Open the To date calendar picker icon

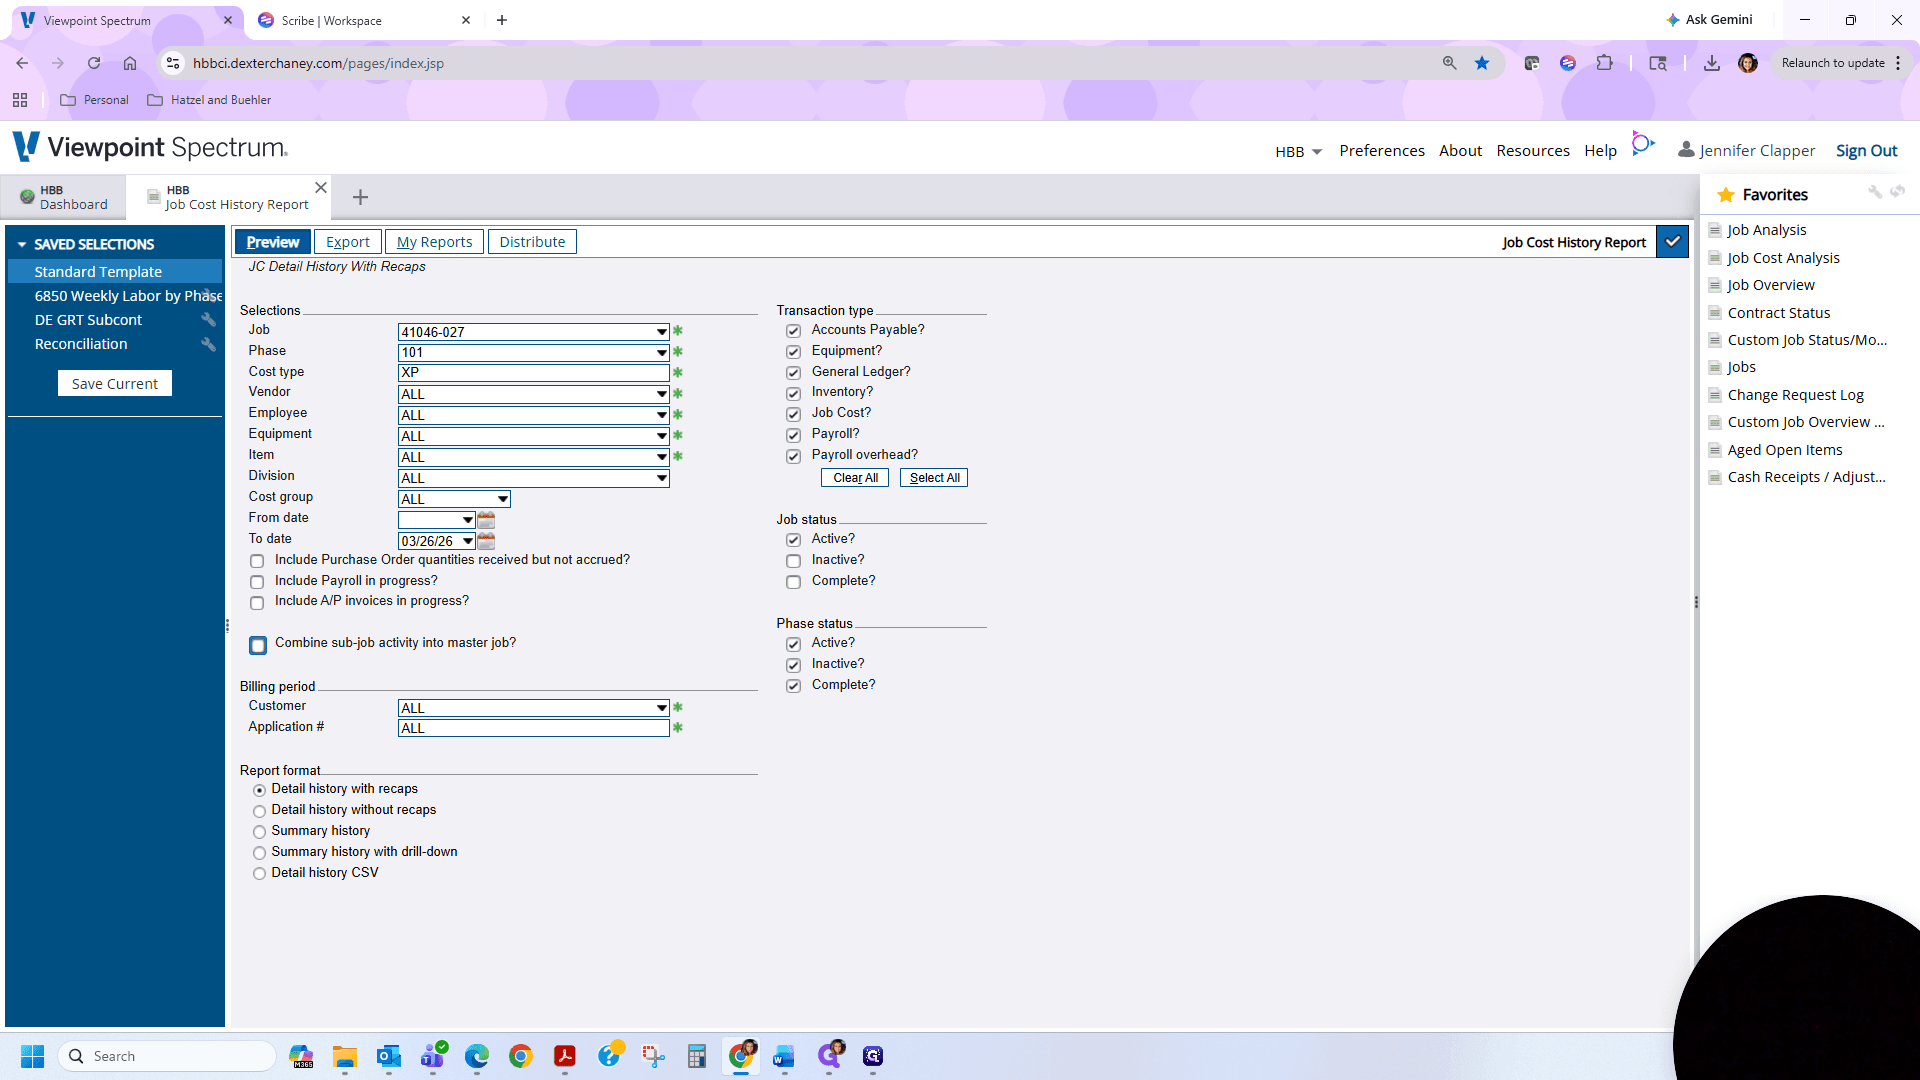[486, 541]
